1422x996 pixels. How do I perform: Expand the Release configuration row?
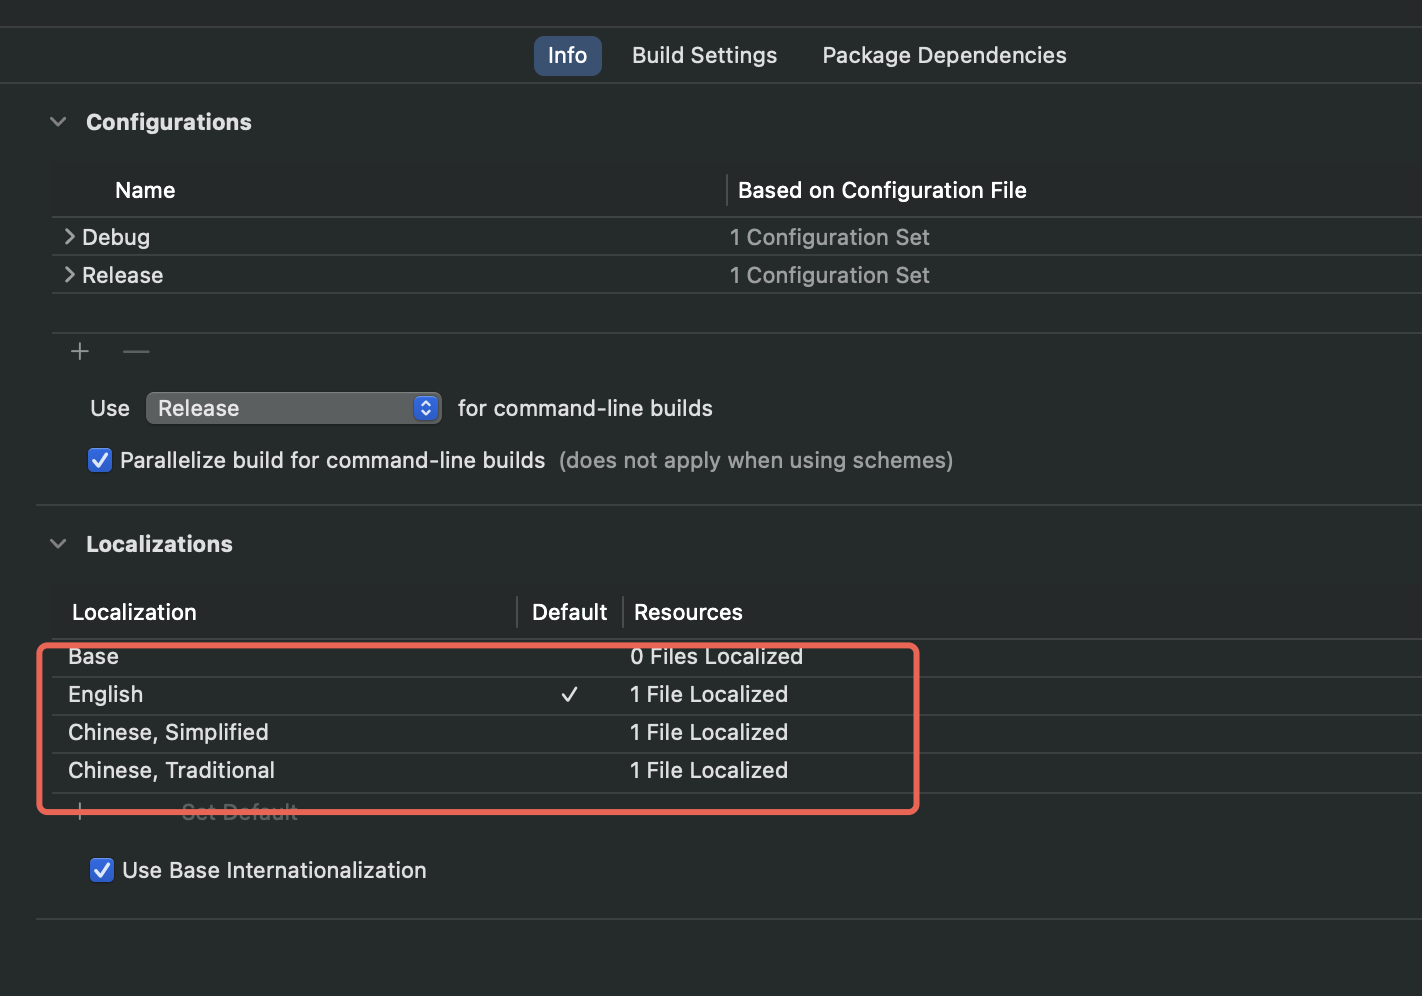69,275
